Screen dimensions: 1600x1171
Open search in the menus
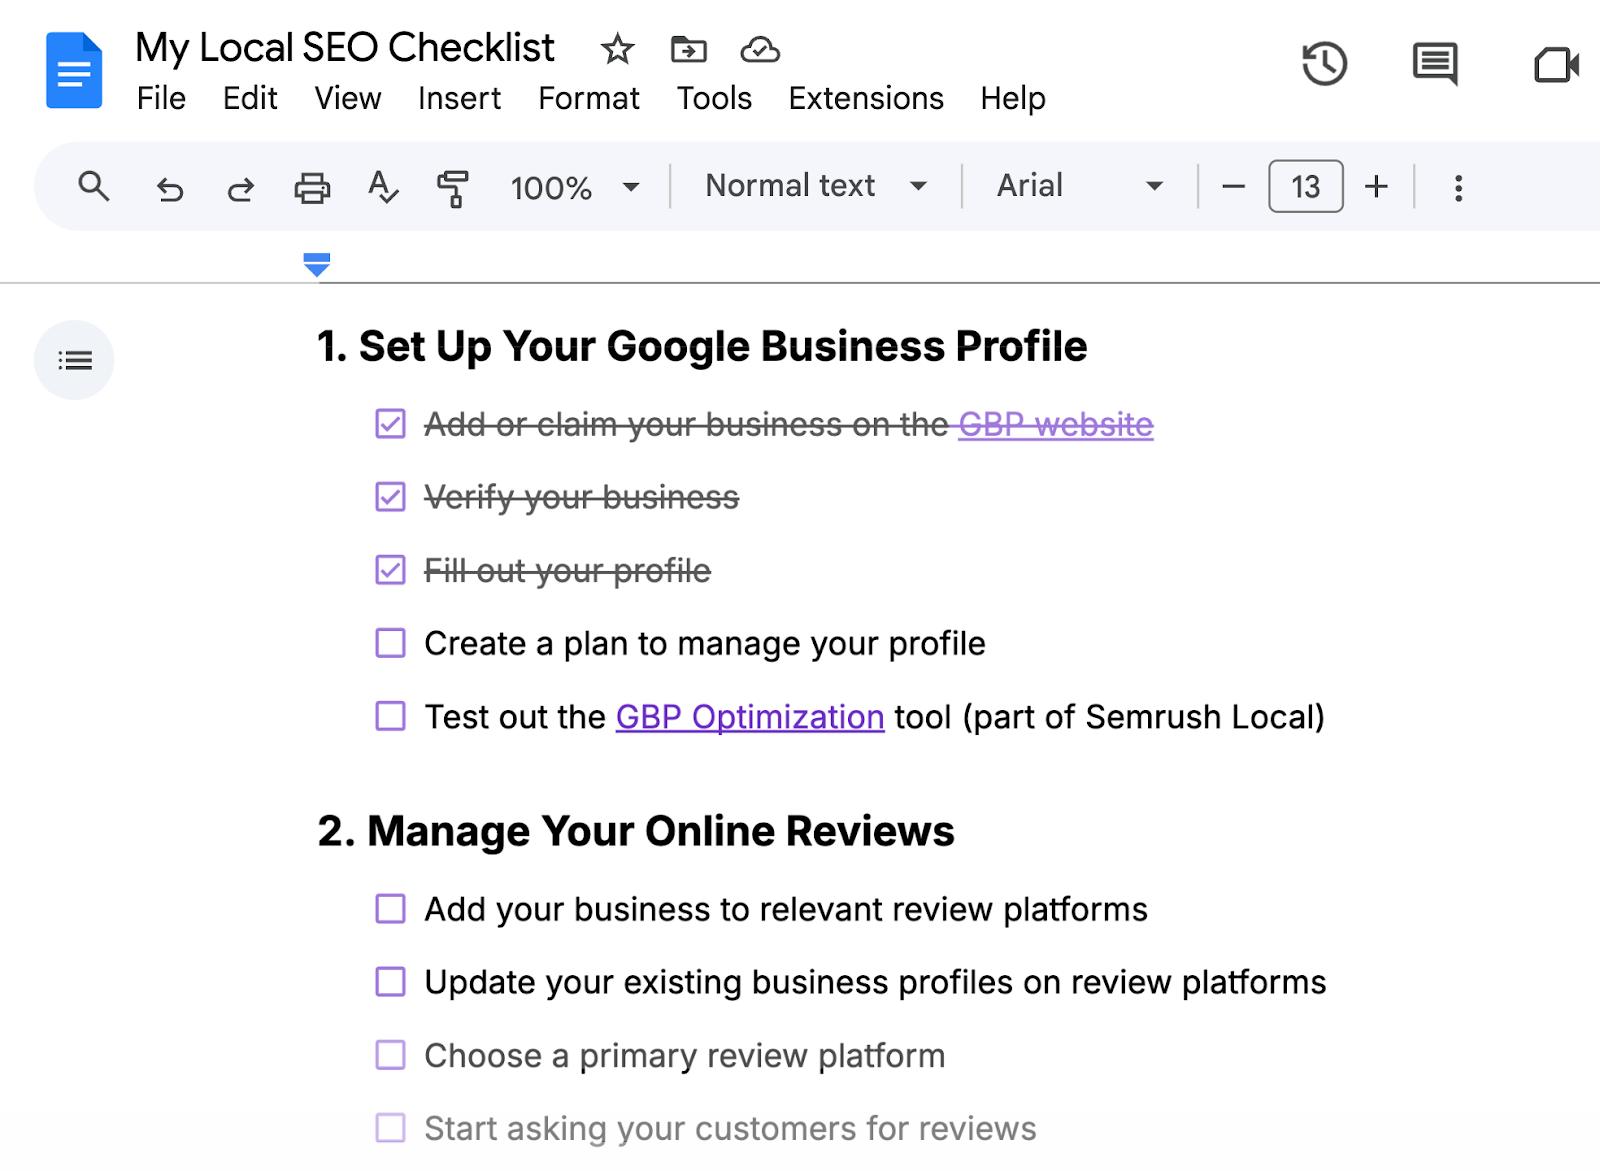(x=93, y=187)
